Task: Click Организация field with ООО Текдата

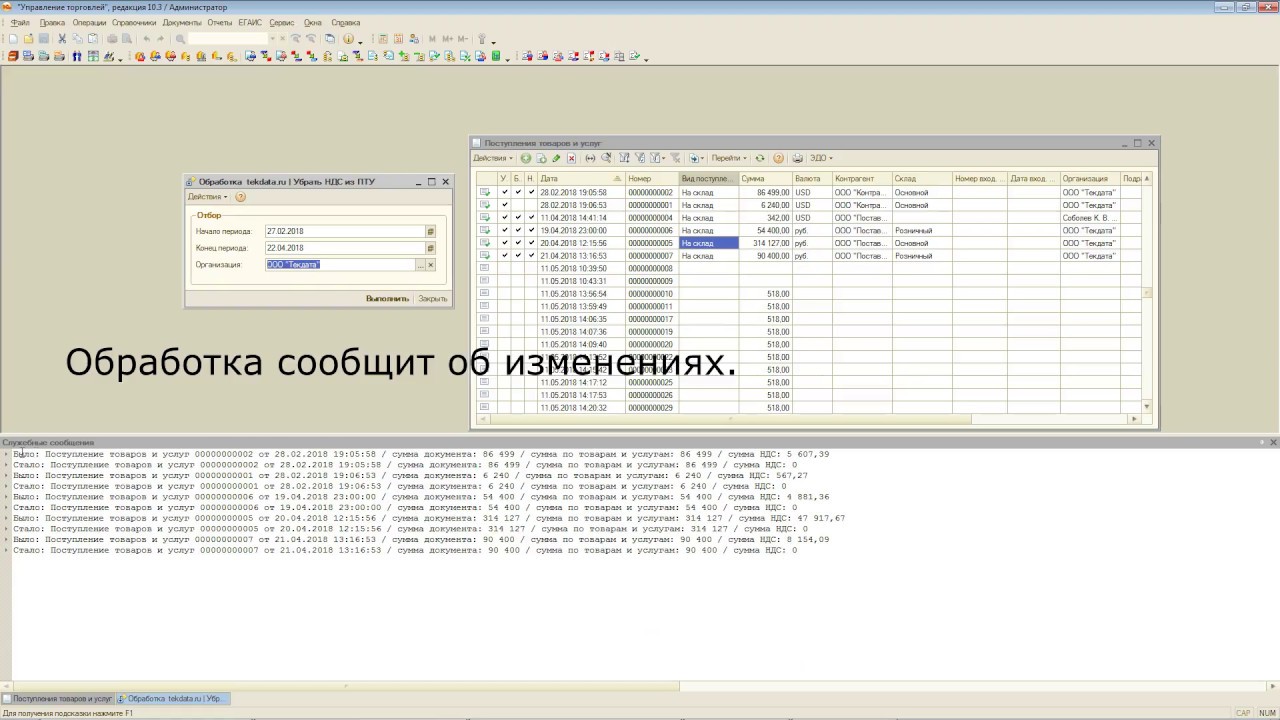Action: [339, 265]
